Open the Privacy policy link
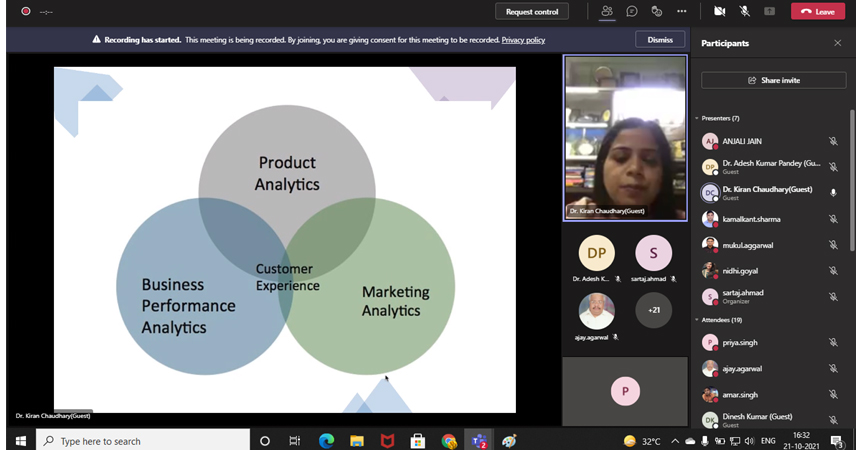This screenshot has width=861, height=450. coord(523,40)
